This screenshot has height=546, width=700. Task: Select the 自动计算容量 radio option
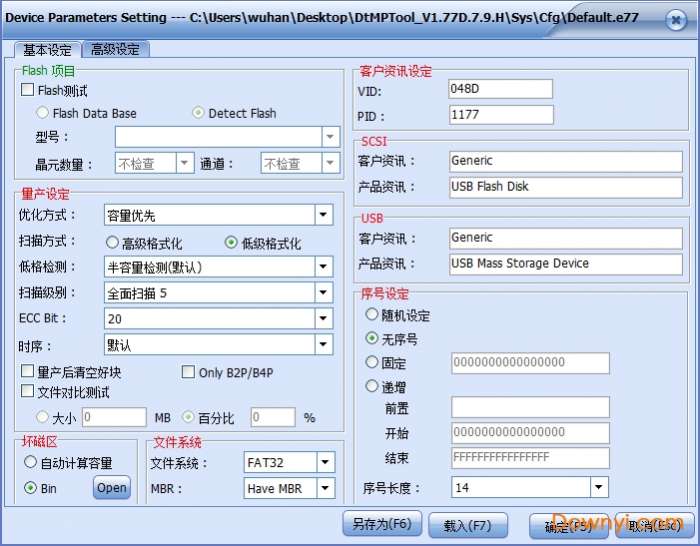[x=30, y=462]
